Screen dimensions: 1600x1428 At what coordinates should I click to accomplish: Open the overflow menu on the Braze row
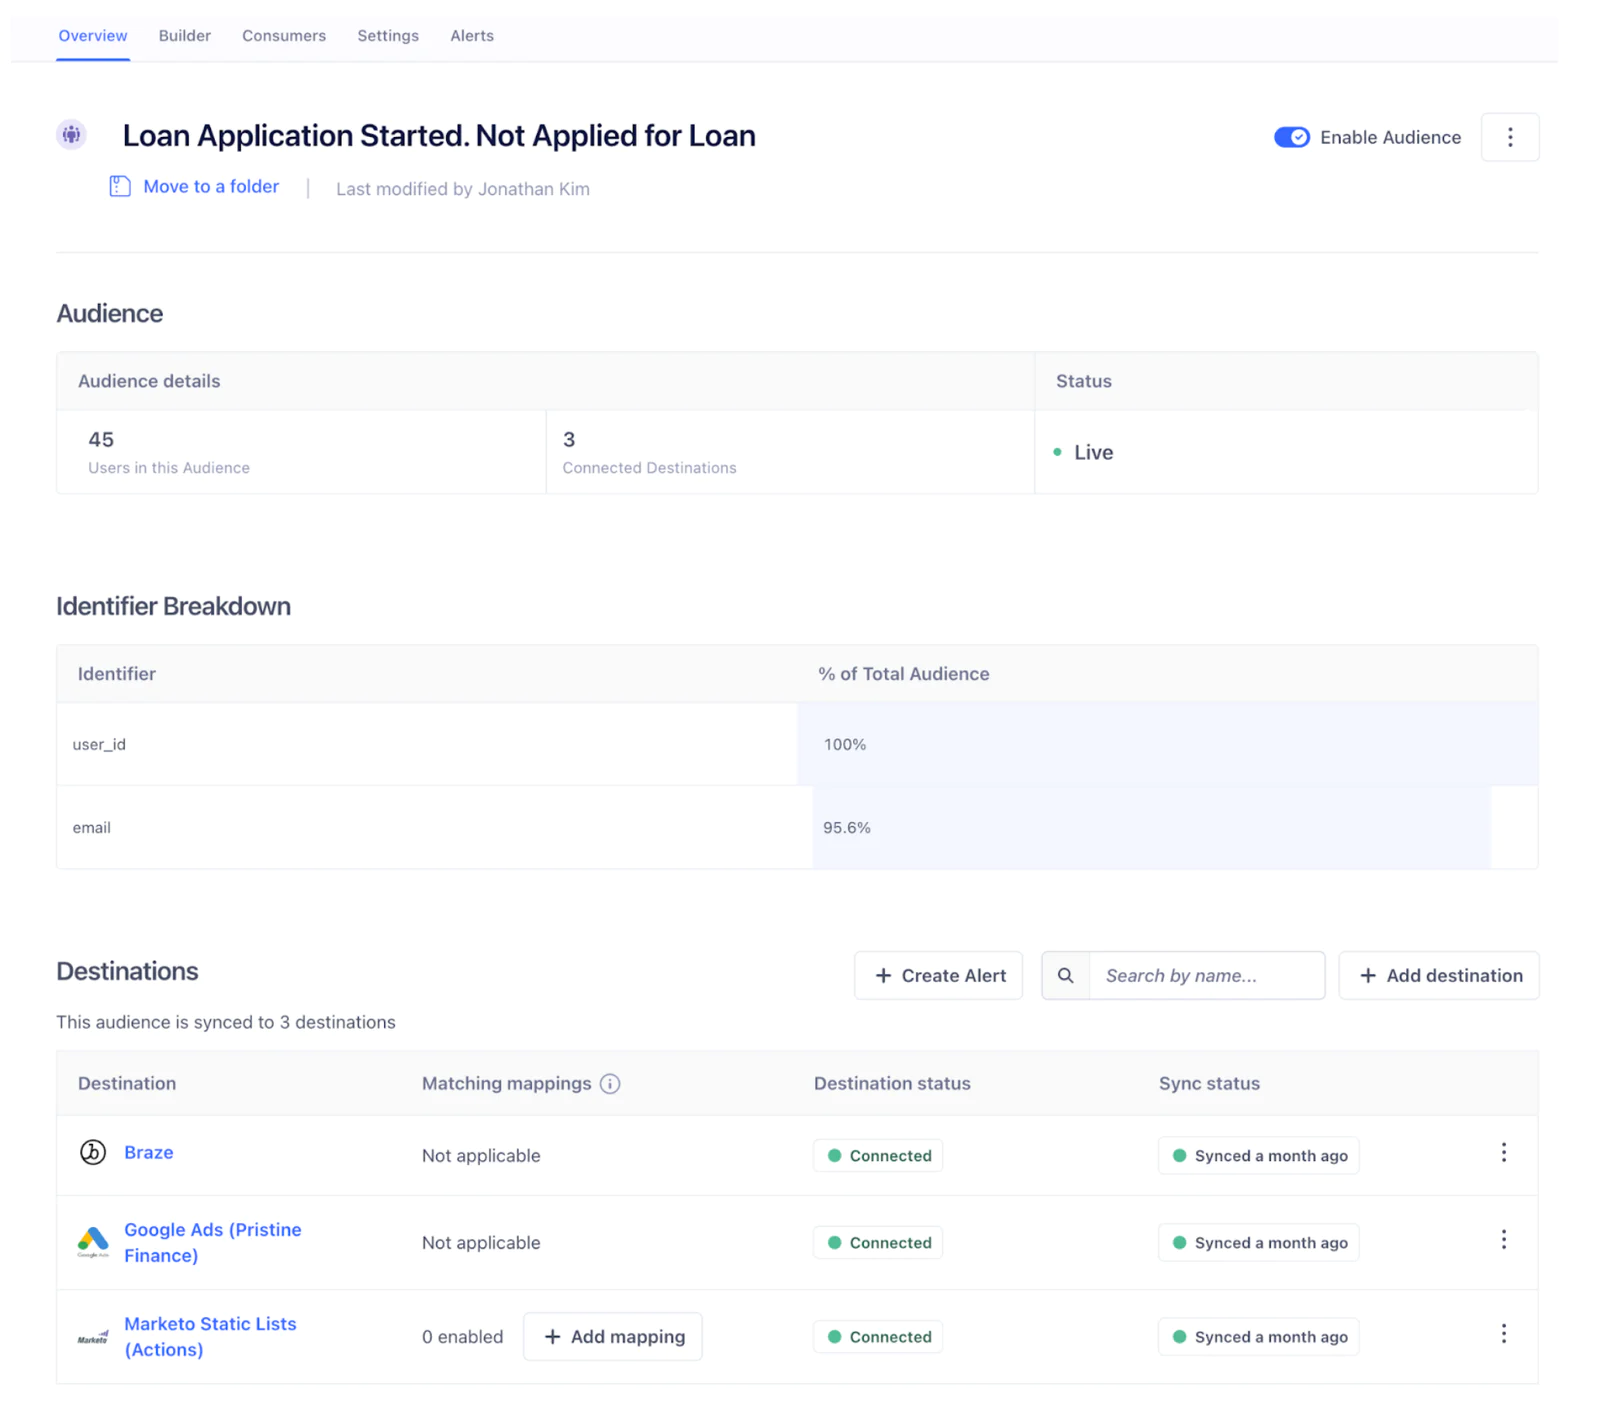click(1504, 1152)
